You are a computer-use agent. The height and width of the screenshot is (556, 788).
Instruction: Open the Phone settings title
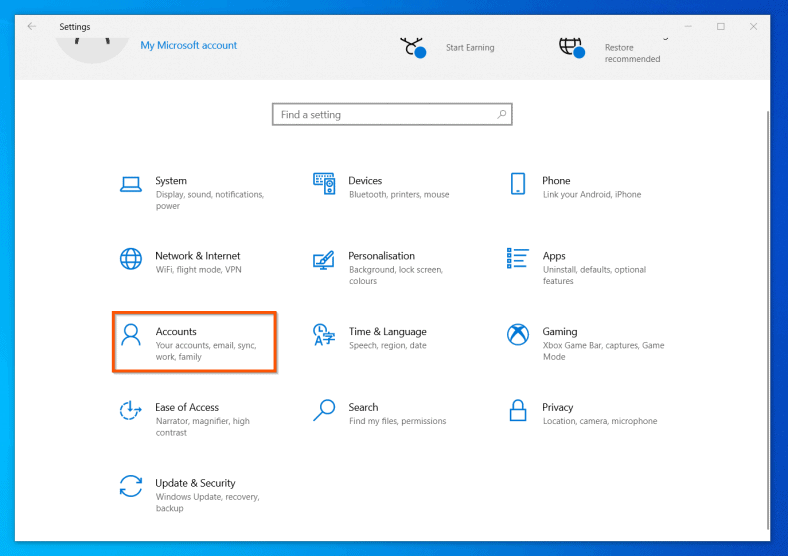[556, 180]
